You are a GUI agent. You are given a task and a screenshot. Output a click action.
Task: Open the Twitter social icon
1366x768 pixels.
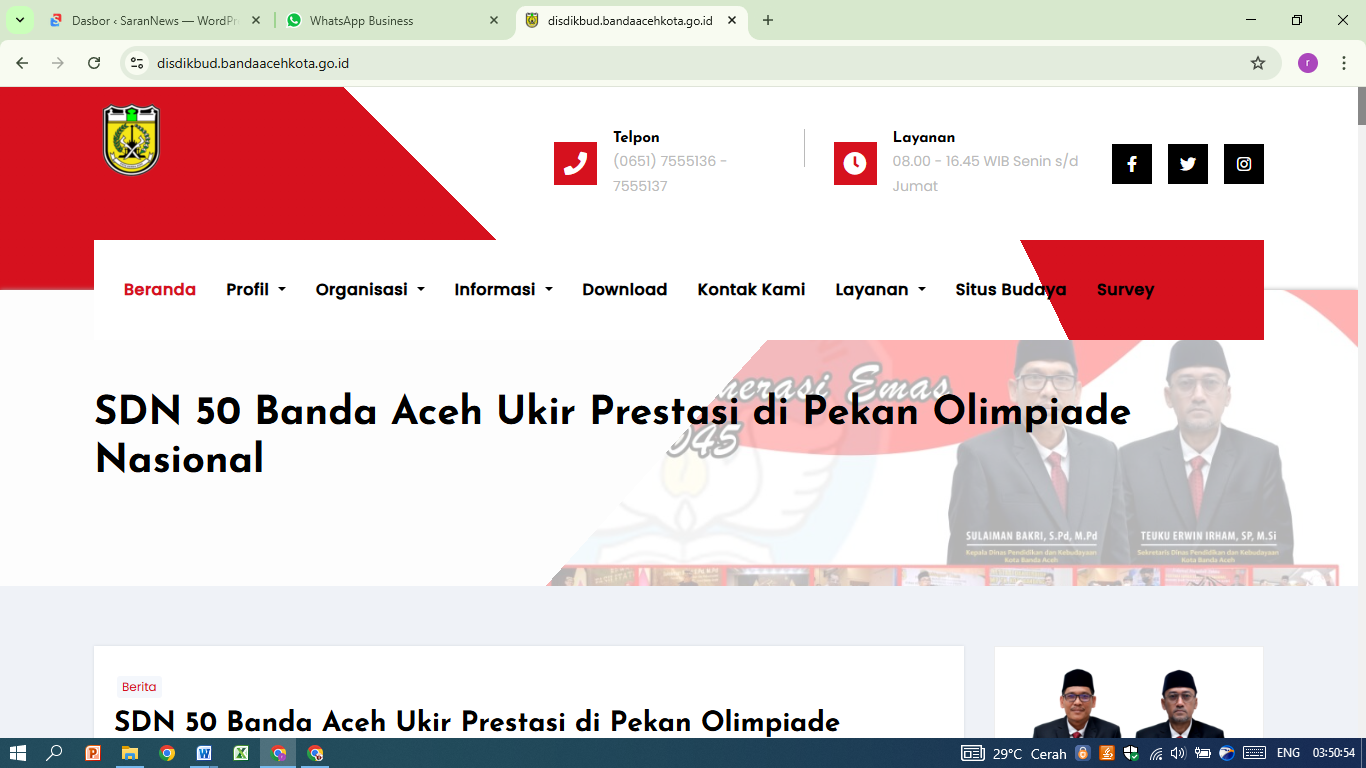pos(1187,164)
